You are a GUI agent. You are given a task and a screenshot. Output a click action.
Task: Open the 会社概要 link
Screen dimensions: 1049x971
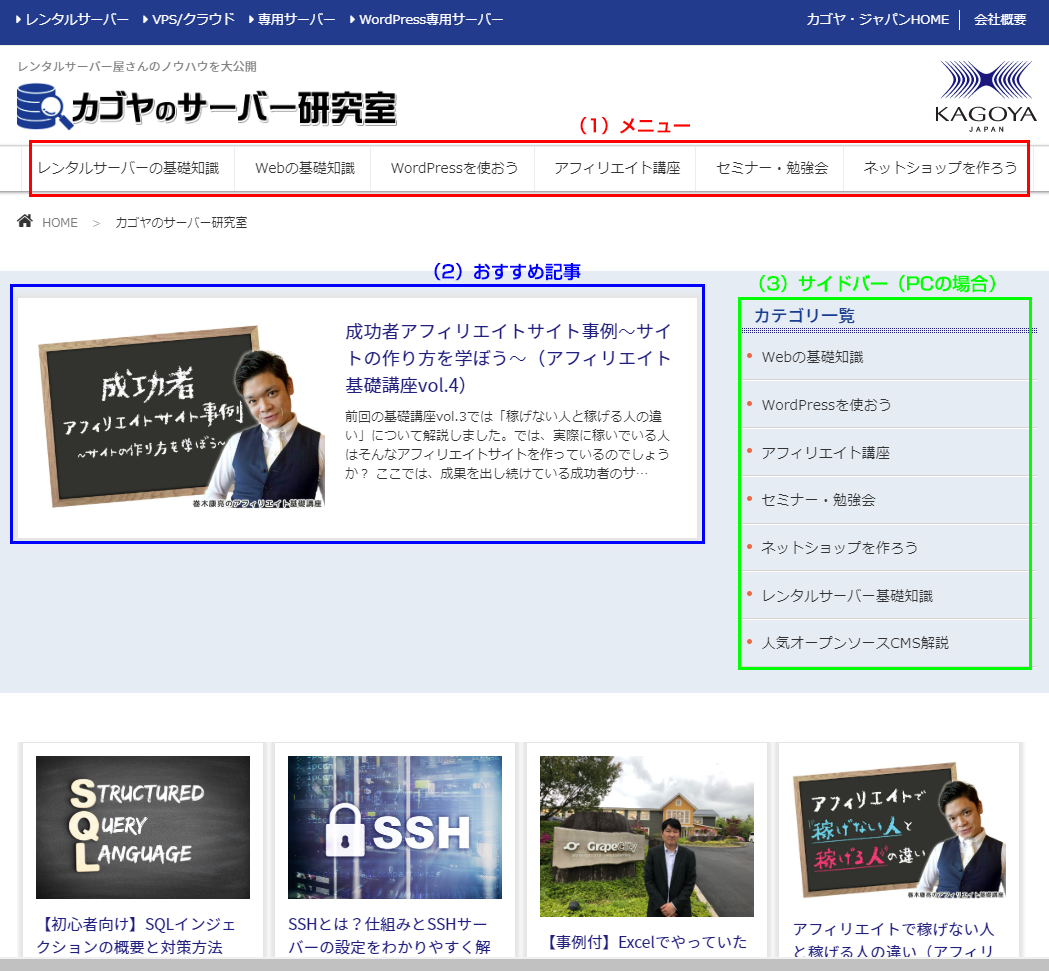pos(1000,19)
